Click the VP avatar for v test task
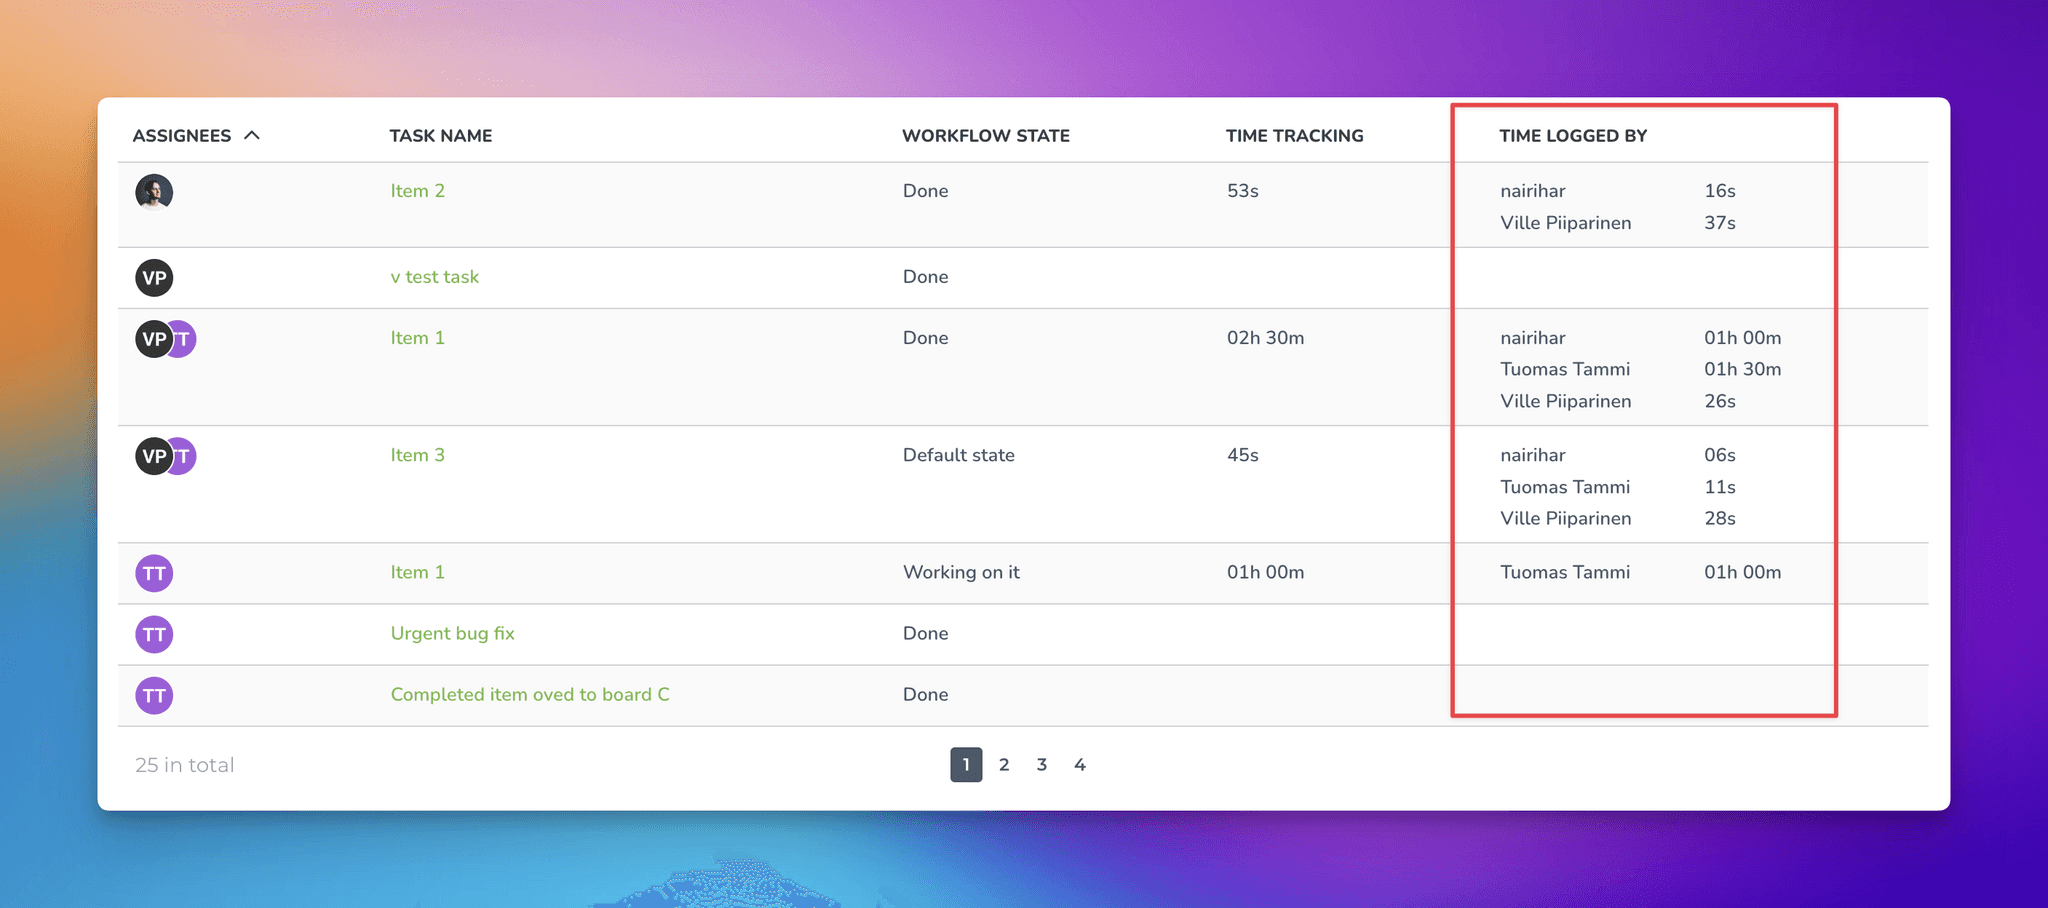This screenshot has width=2048, height=908. pos(154,277)
